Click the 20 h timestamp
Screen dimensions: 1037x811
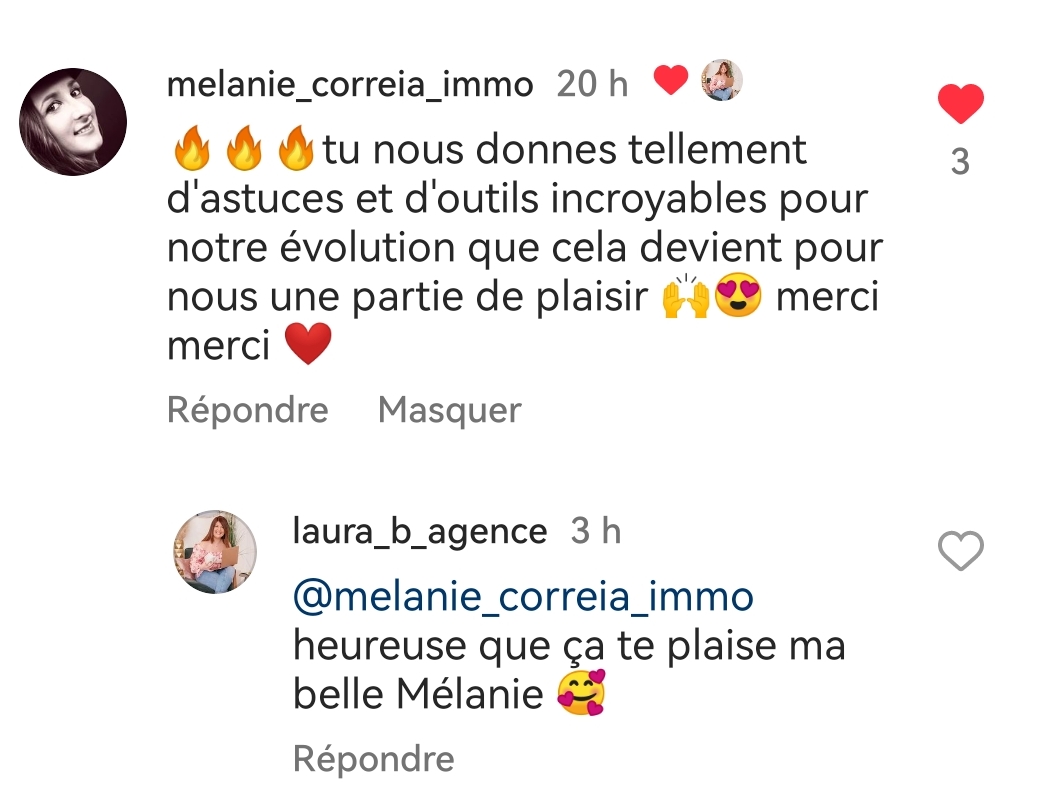[x=592, y=85]
